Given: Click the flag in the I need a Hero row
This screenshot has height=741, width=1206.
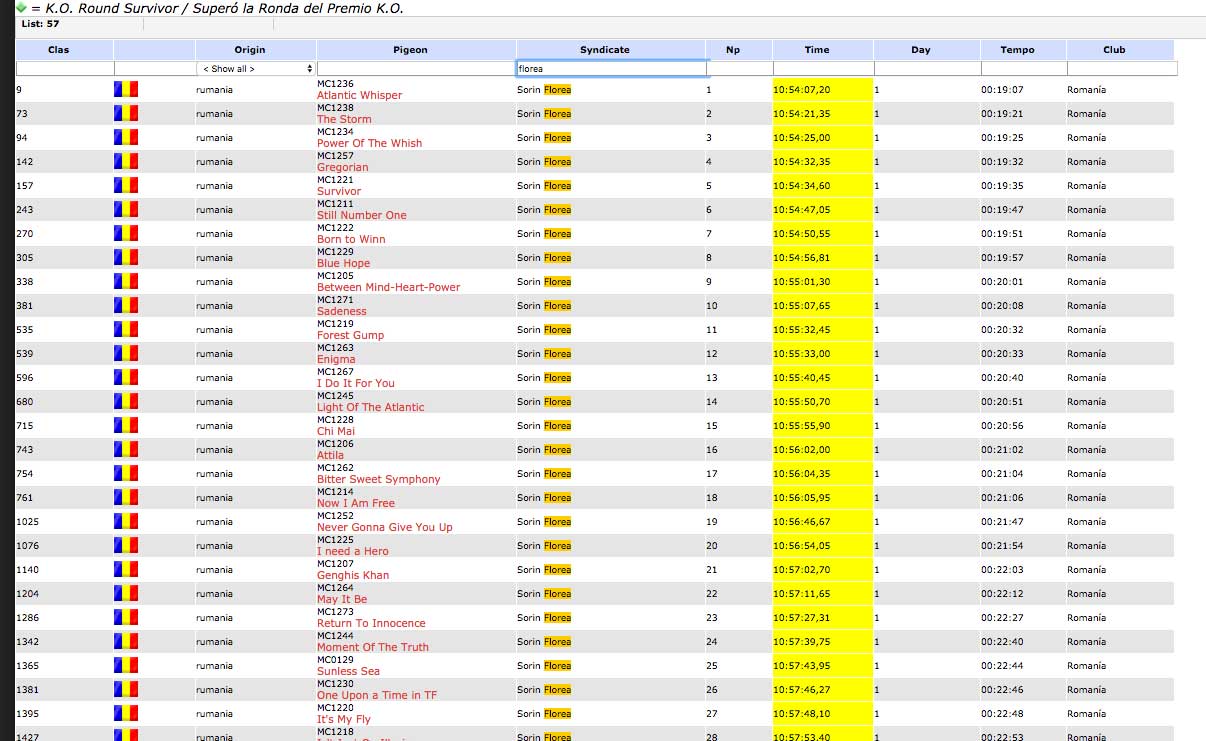Looking at the screenshot, I should coord(126,545).
